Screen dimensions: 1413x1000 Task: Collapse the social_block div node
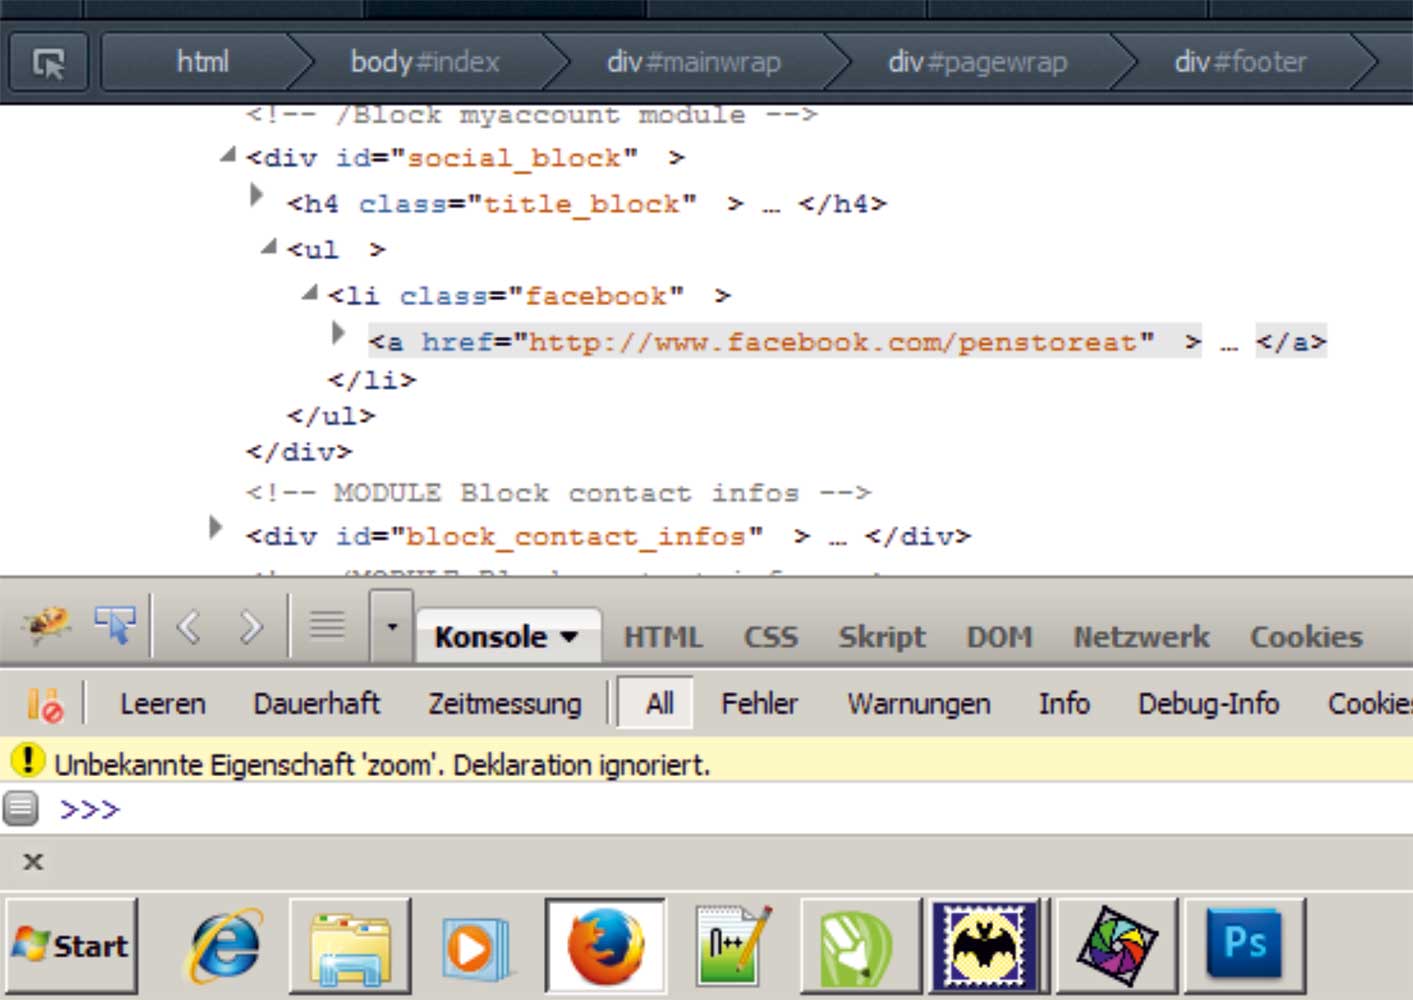point(228,155)
